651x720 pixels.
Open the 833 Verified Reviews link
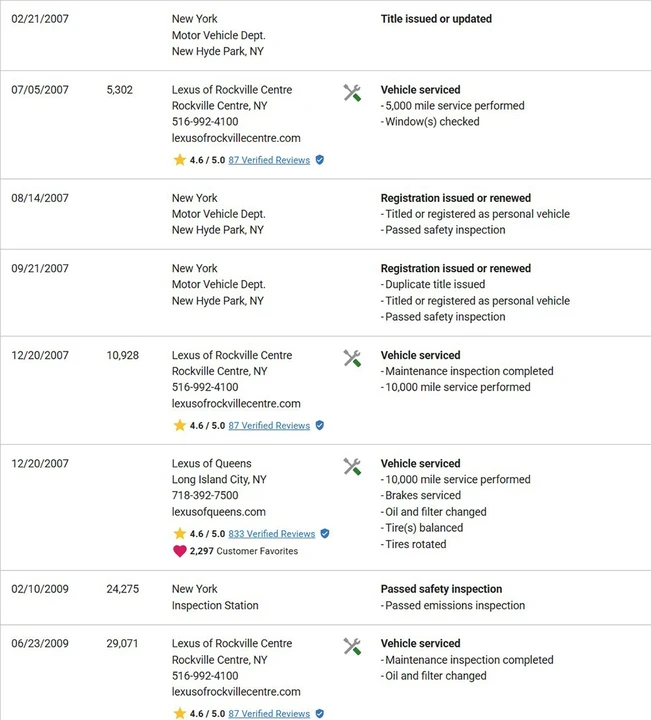(272, 534)
